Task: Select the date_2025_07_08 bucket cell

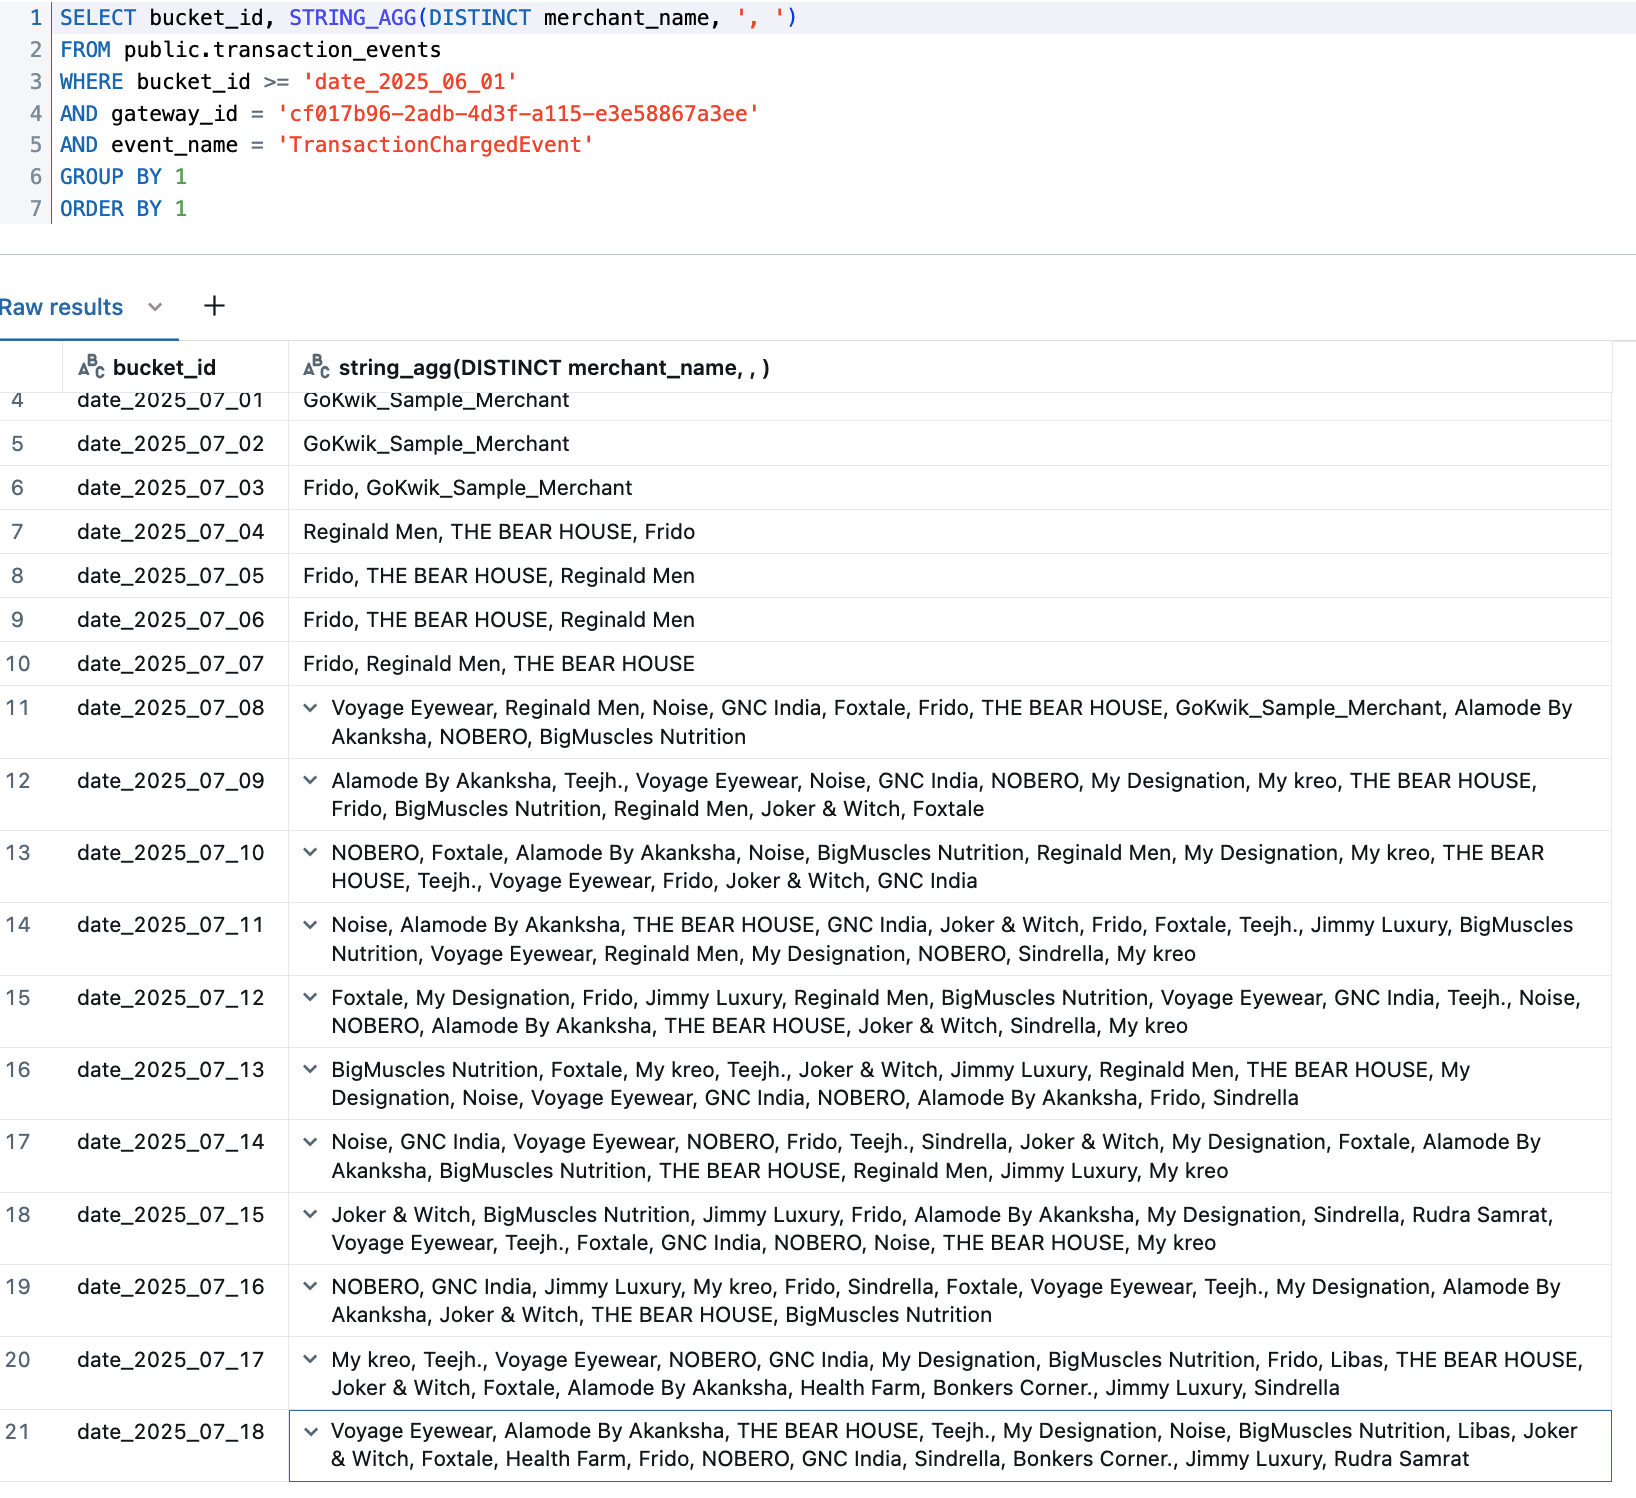Action: (175, 722)
